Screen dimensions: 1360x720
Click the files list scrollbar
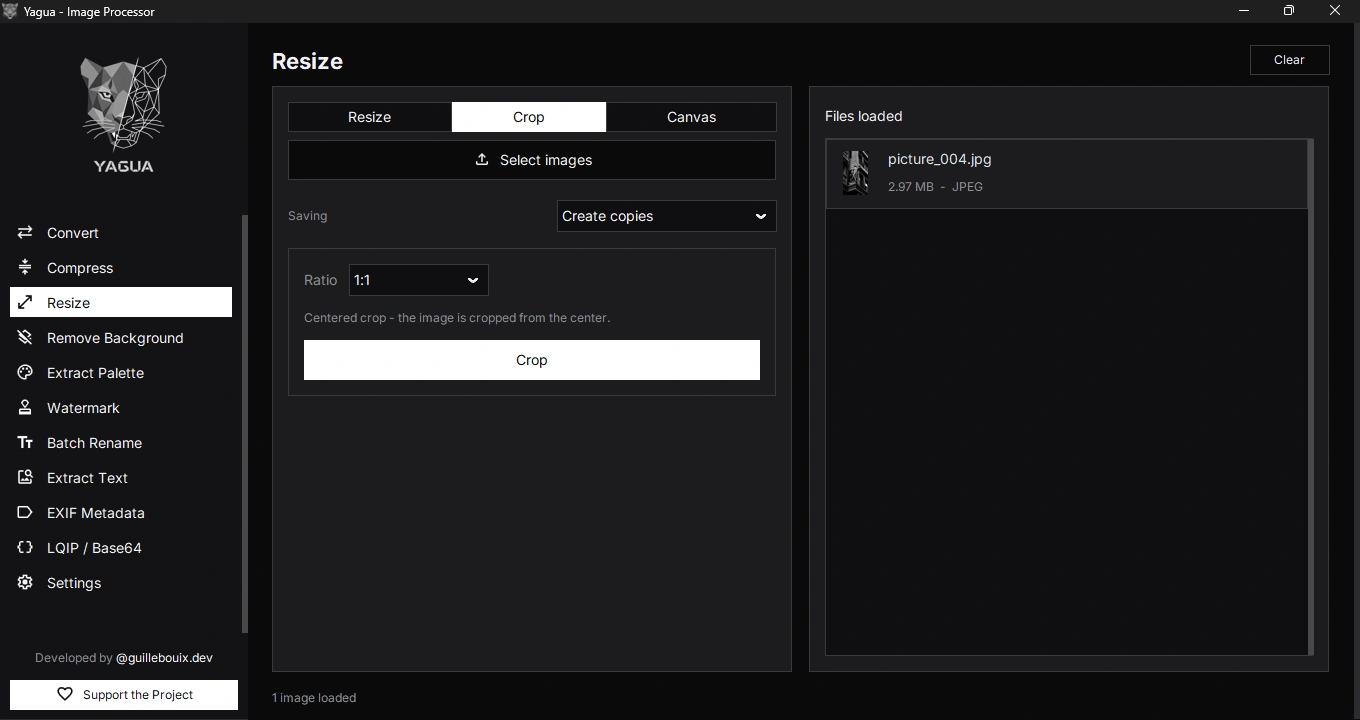click(1310, 397)
